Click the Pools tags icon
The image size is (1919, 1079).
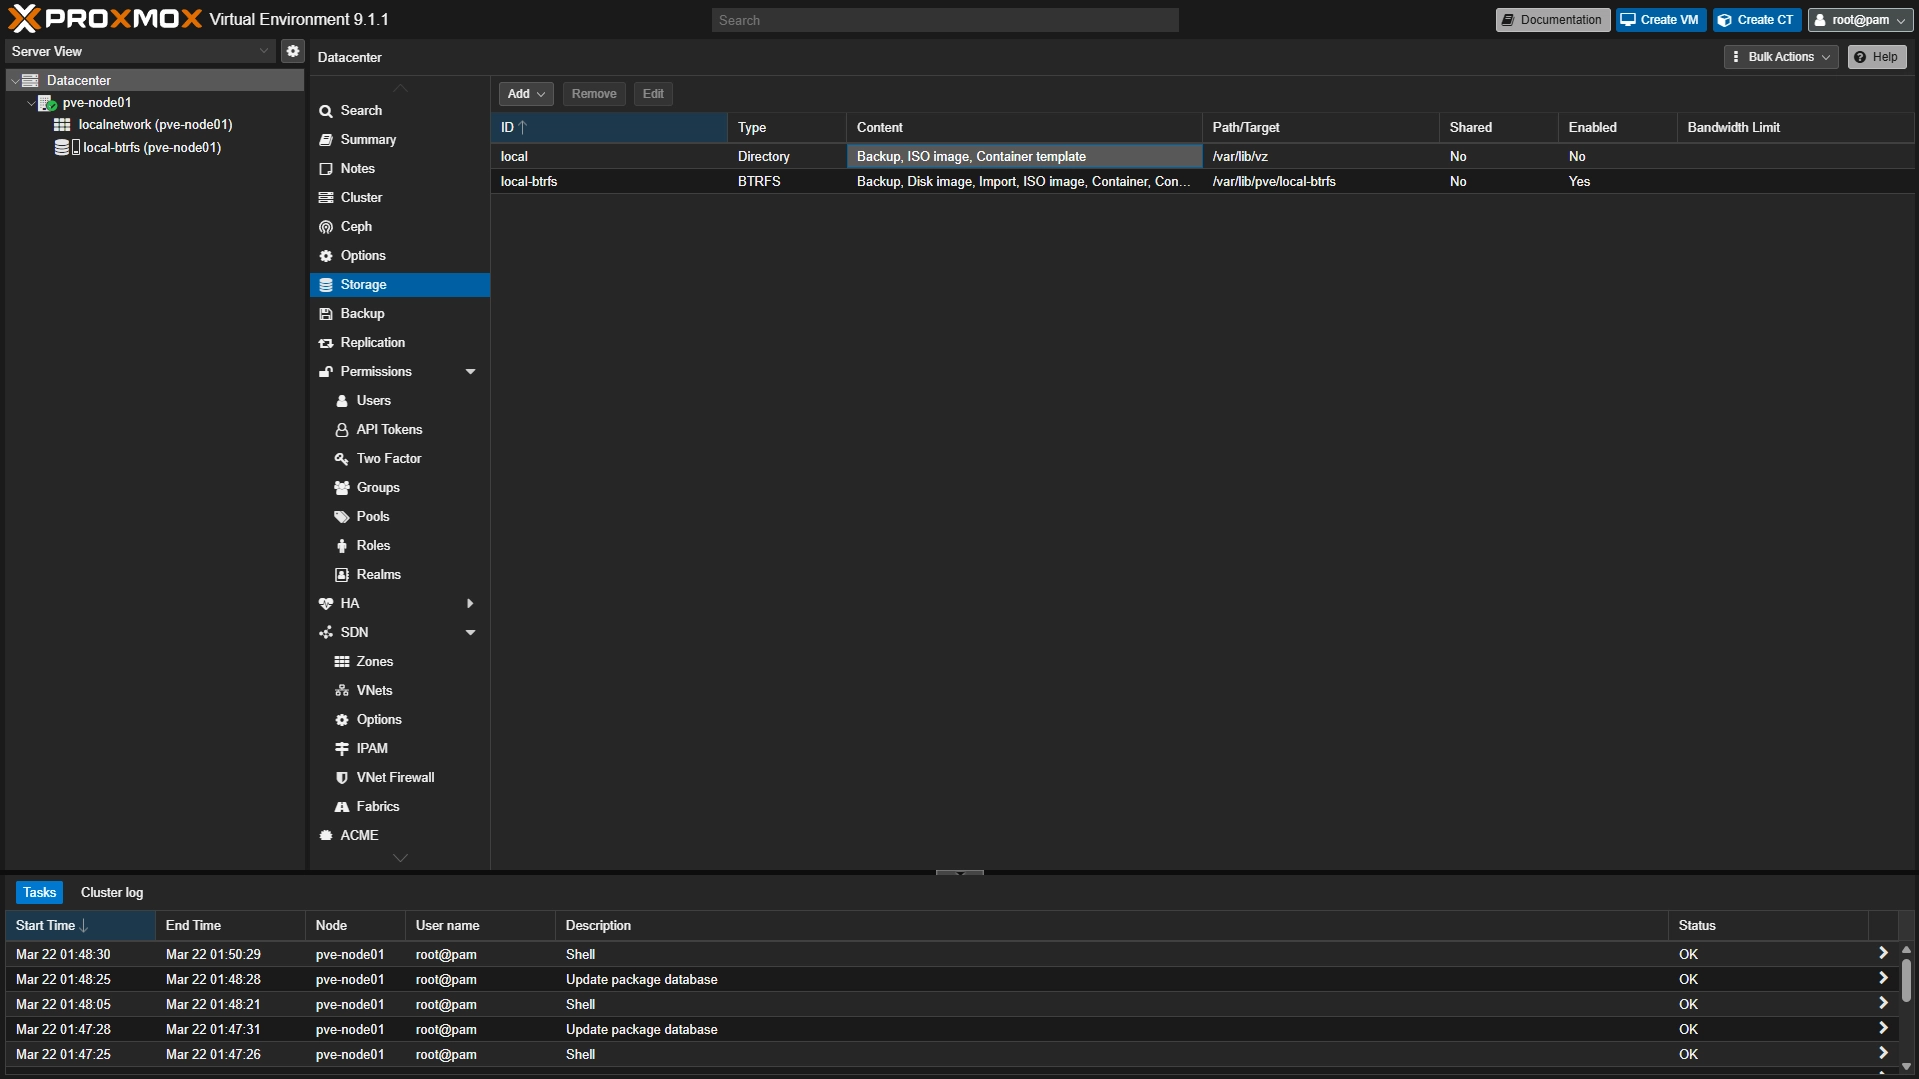342,517
